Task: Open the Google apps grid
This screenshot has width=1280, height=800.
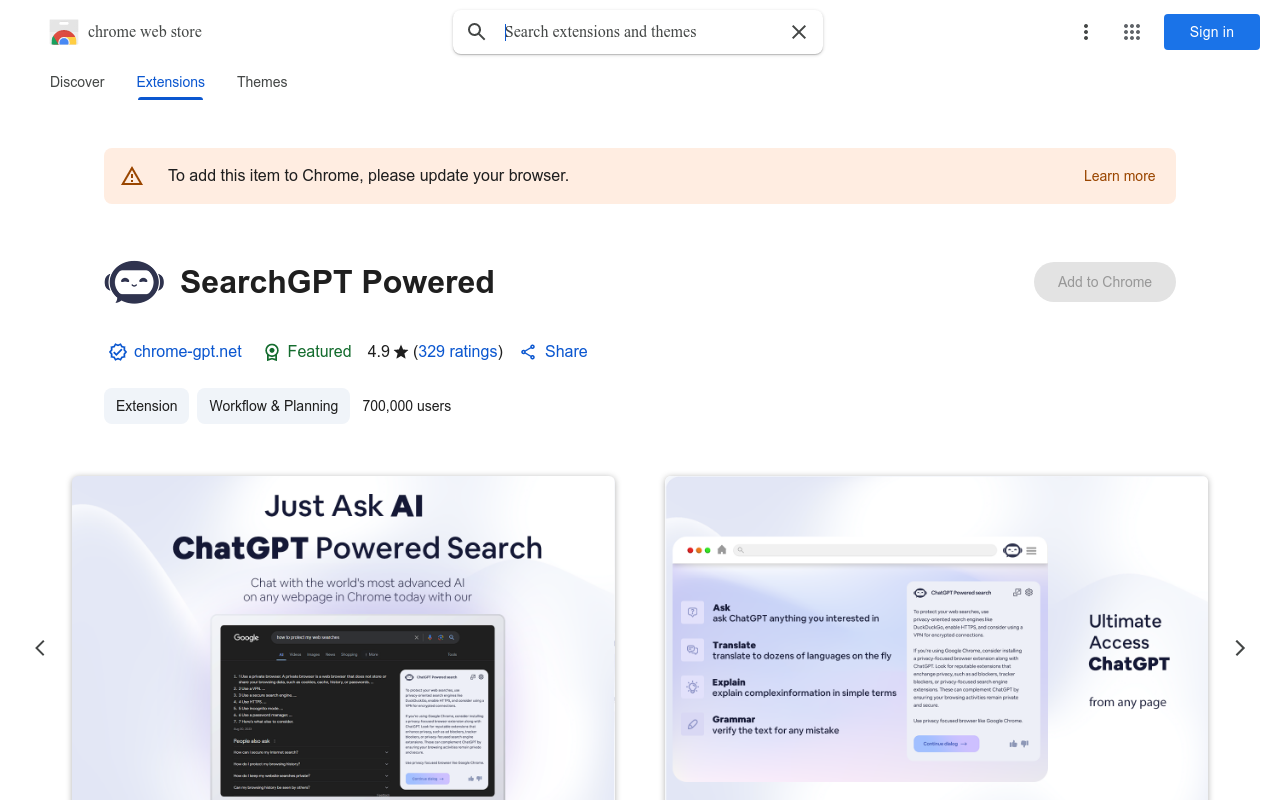Action: (1132, 32)
